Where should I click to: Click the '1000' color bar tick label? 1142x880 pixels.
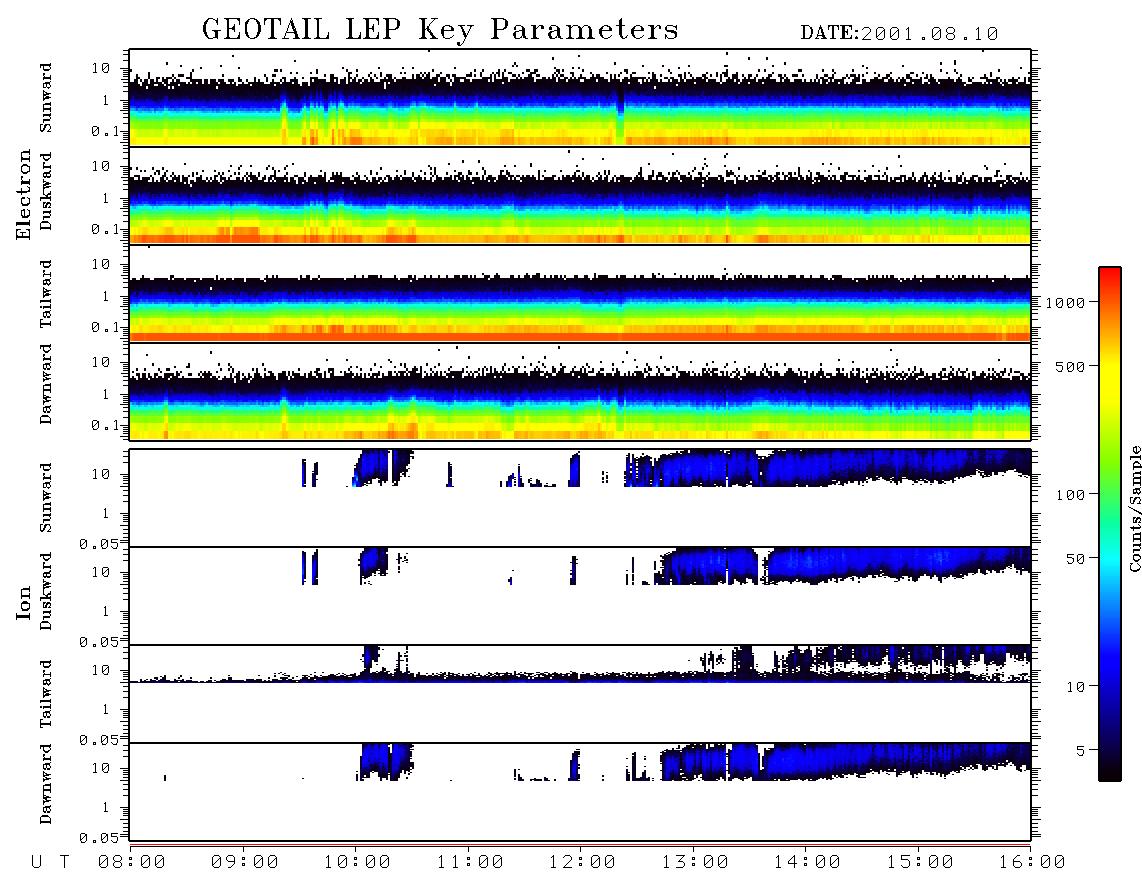click(1065, 303)
